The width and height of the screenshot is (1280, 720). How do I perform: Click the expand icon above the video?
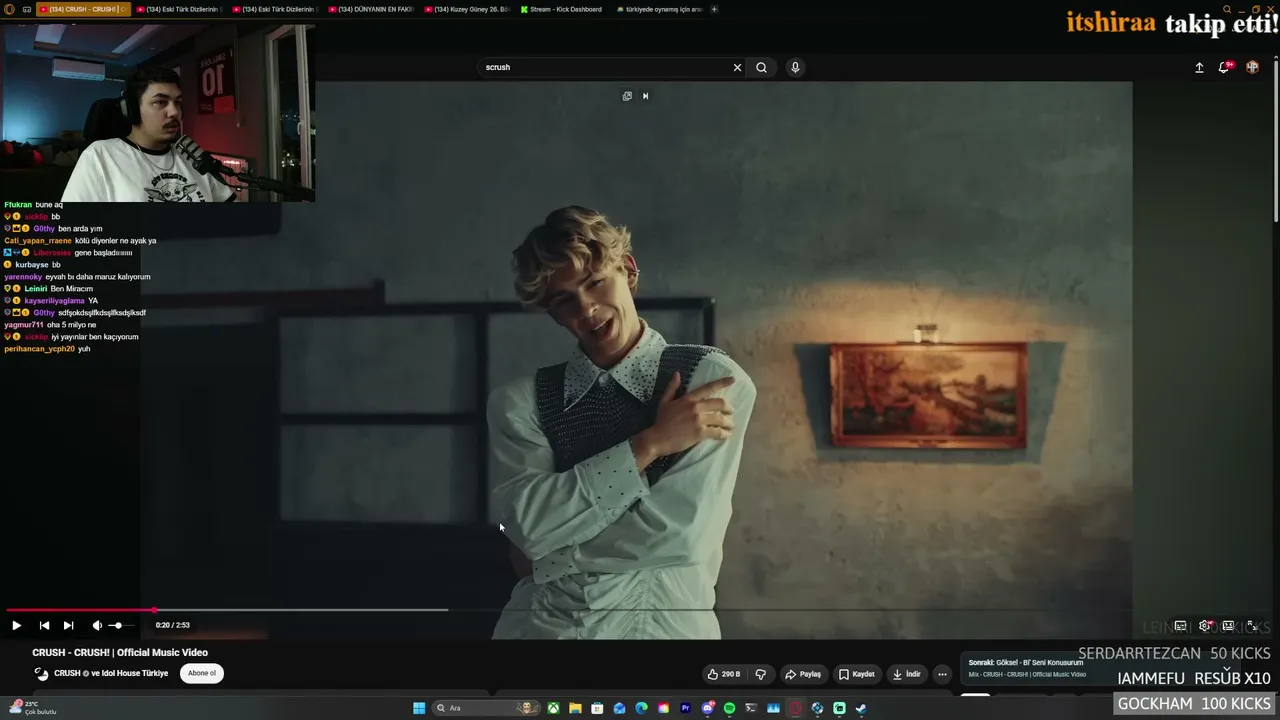point(627,96)
